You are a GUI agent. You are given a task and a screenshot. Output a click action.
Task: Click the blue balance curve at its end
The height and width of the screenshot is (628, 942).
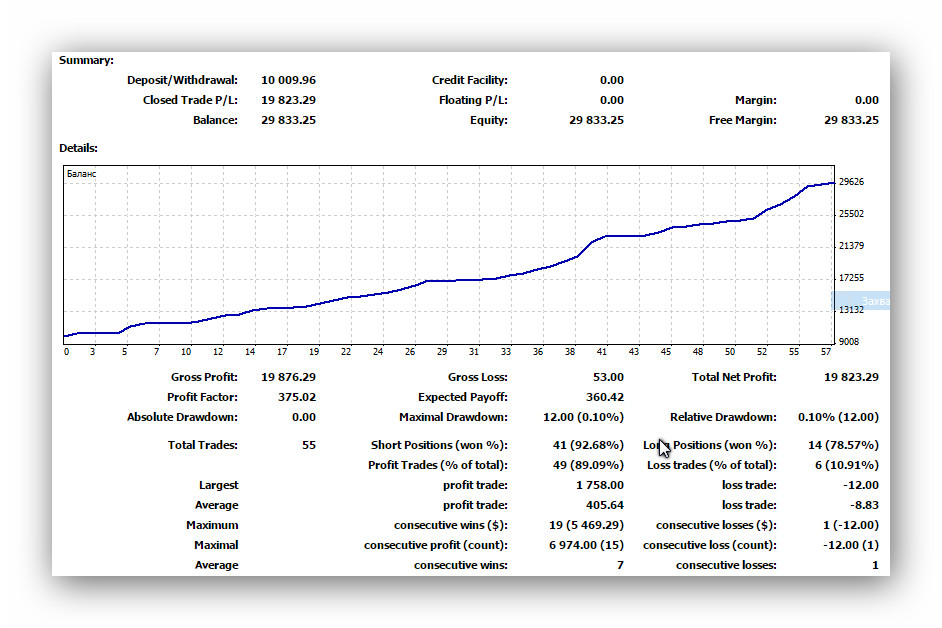pos(832,183)
